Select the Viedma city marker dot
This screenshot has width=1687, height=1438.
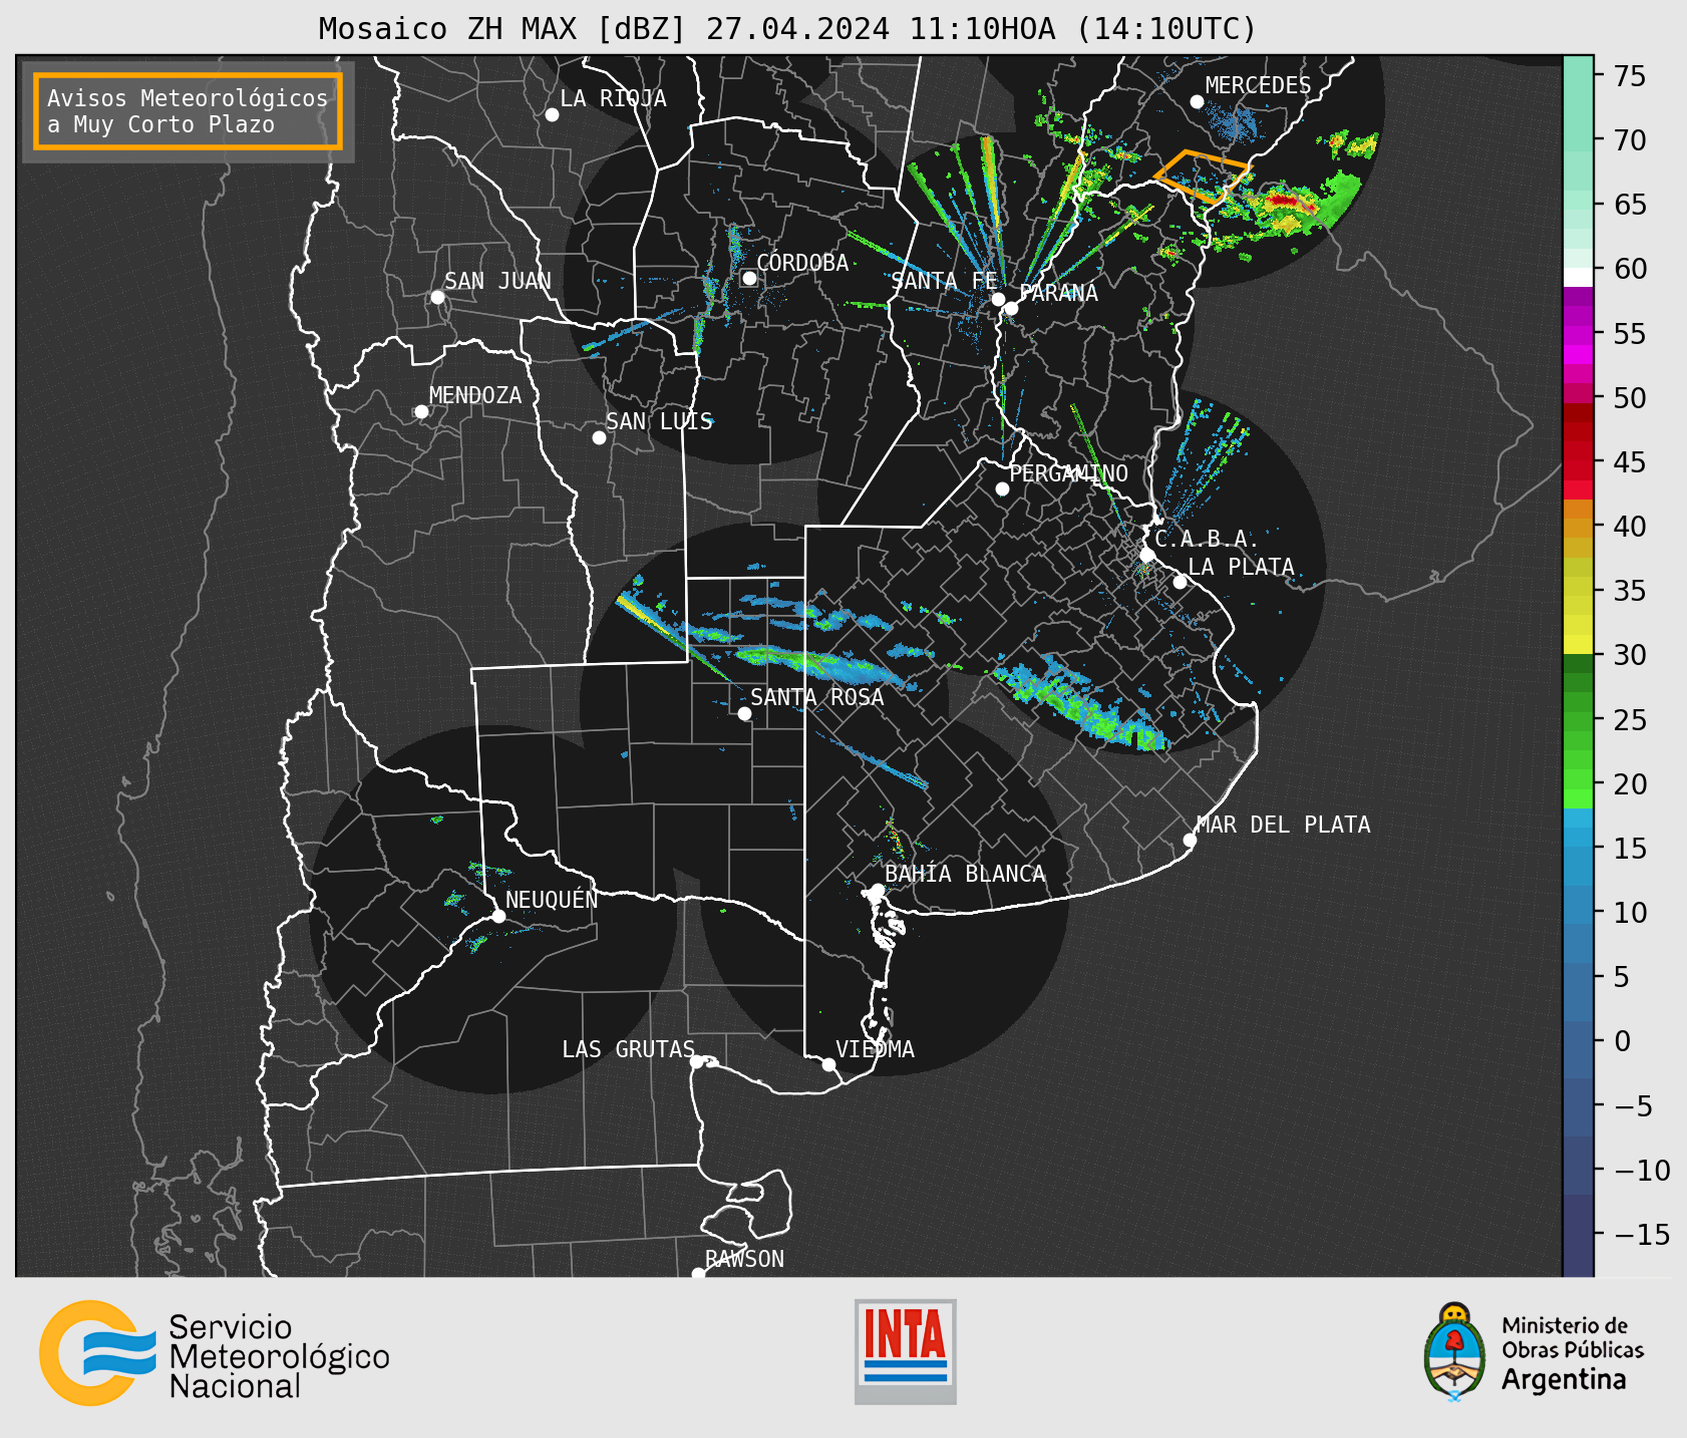pyautogui.click(x=828, y=1064)
